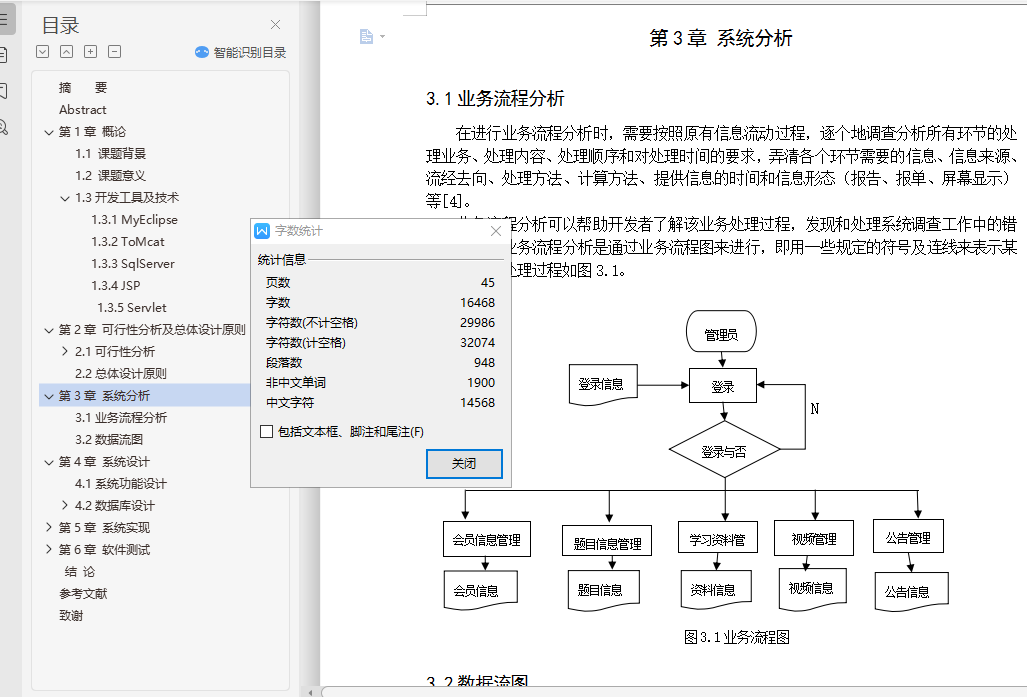Expand the 4.2 数据库设计 node
Image resolution: width=1027 pixels, height=697 pixels.
(65, 506)
